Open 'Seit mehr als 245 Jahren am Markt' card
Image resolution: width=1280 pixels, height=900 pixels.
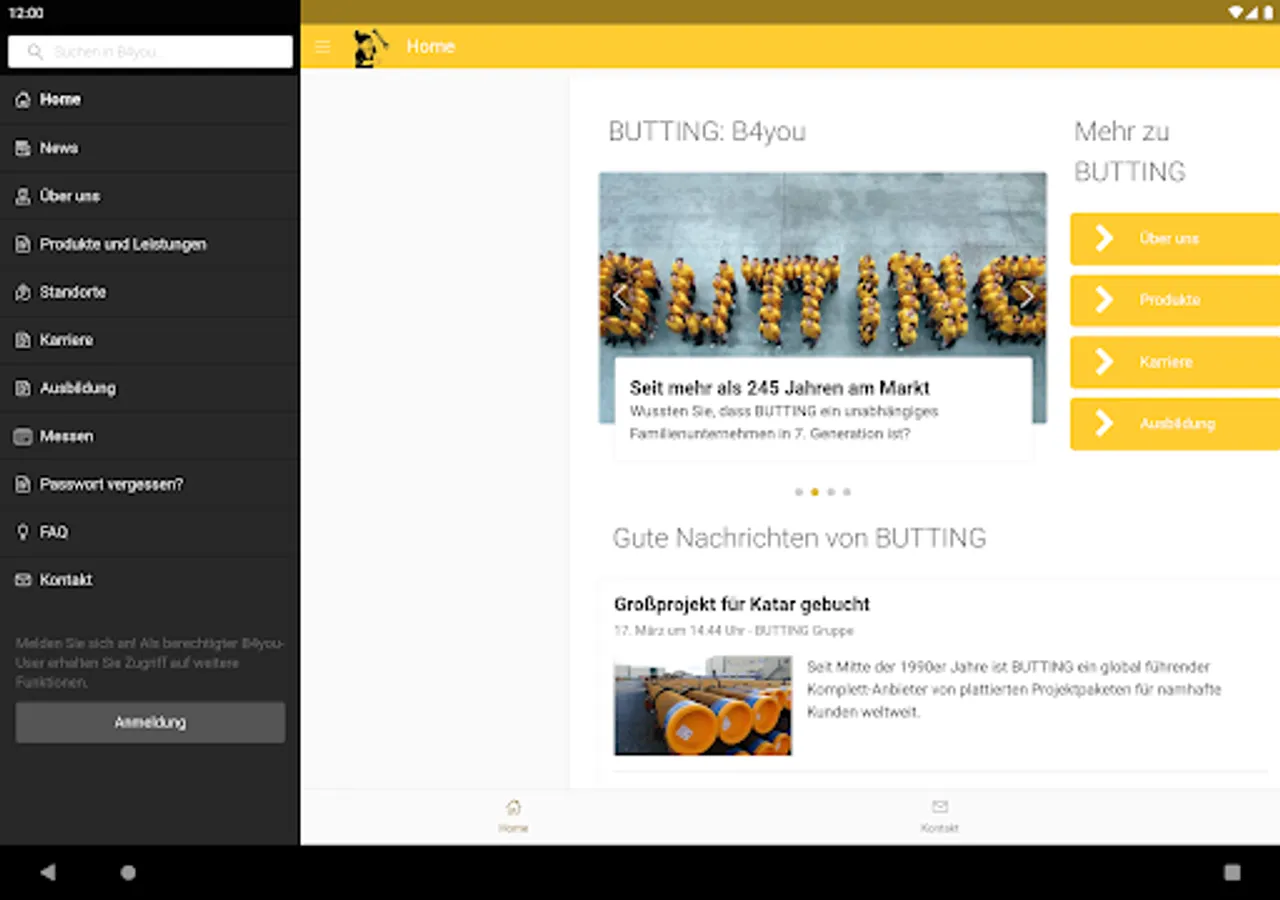[x=823, y=409]
